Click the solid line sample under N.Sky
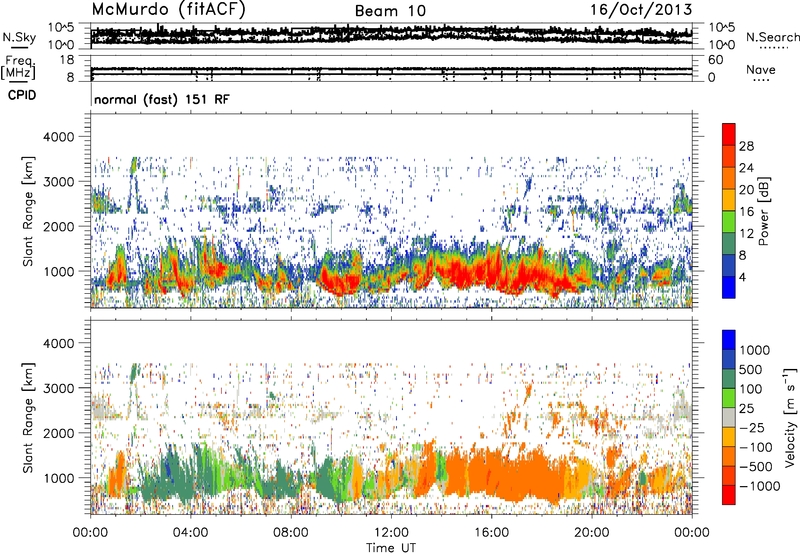The width and height of the screenshot is (800, 554). coord(19,47)
